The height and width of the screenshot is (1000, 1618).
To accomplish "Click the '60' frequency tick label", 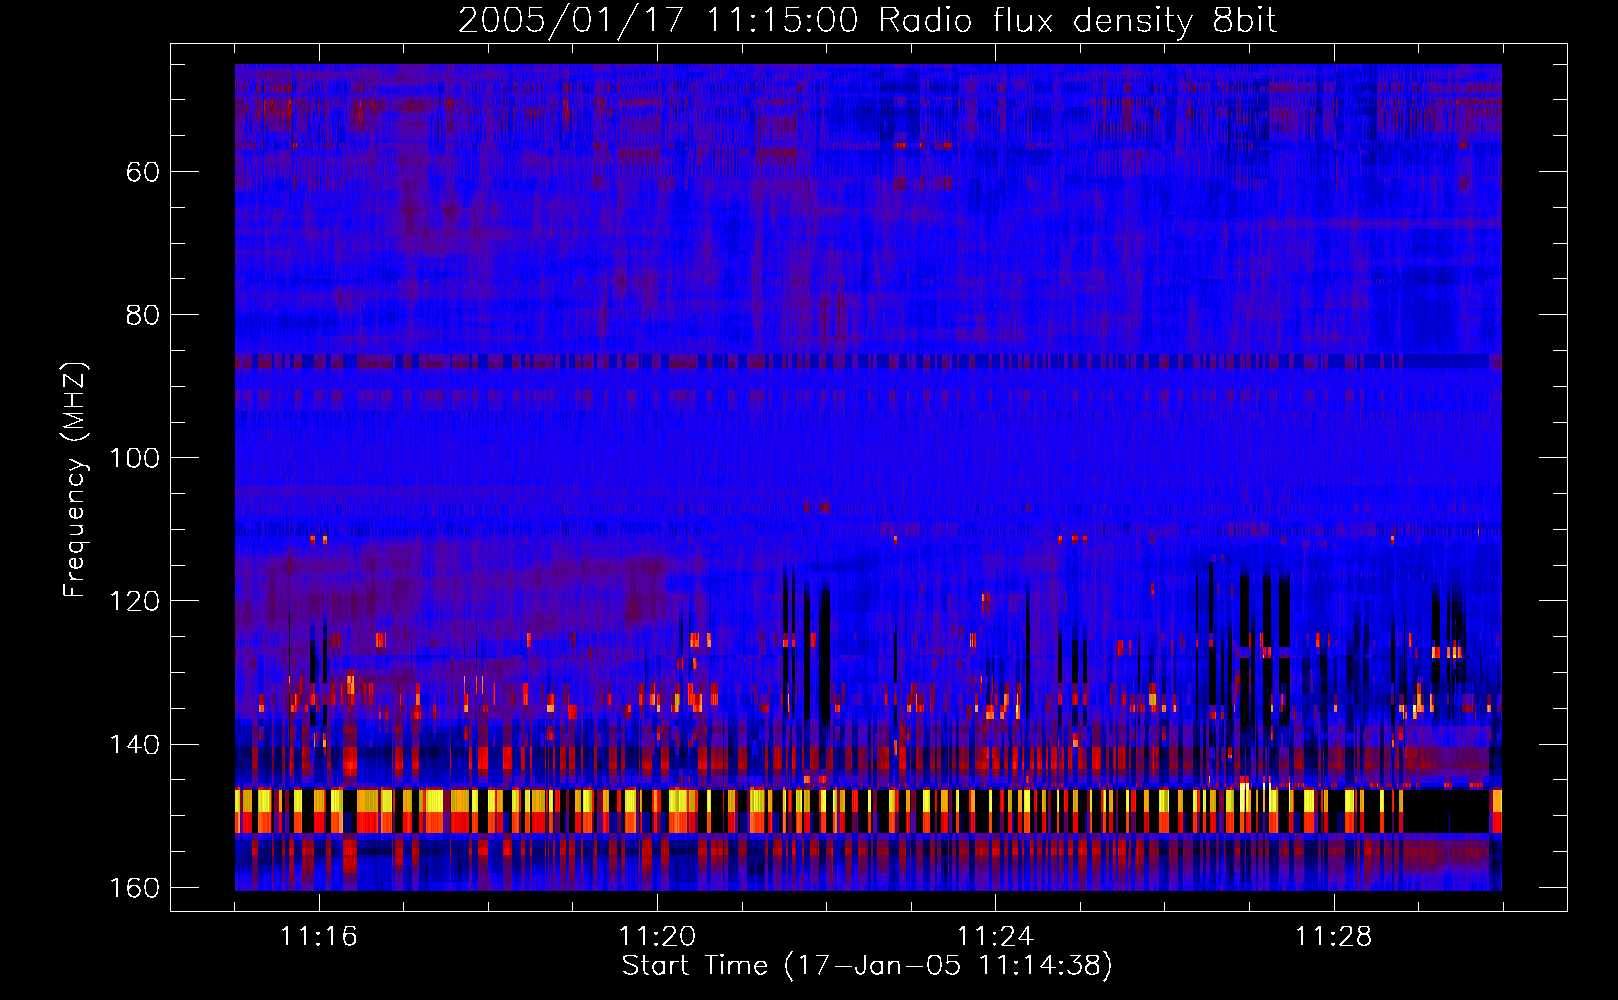I will (x=143, y=172).
